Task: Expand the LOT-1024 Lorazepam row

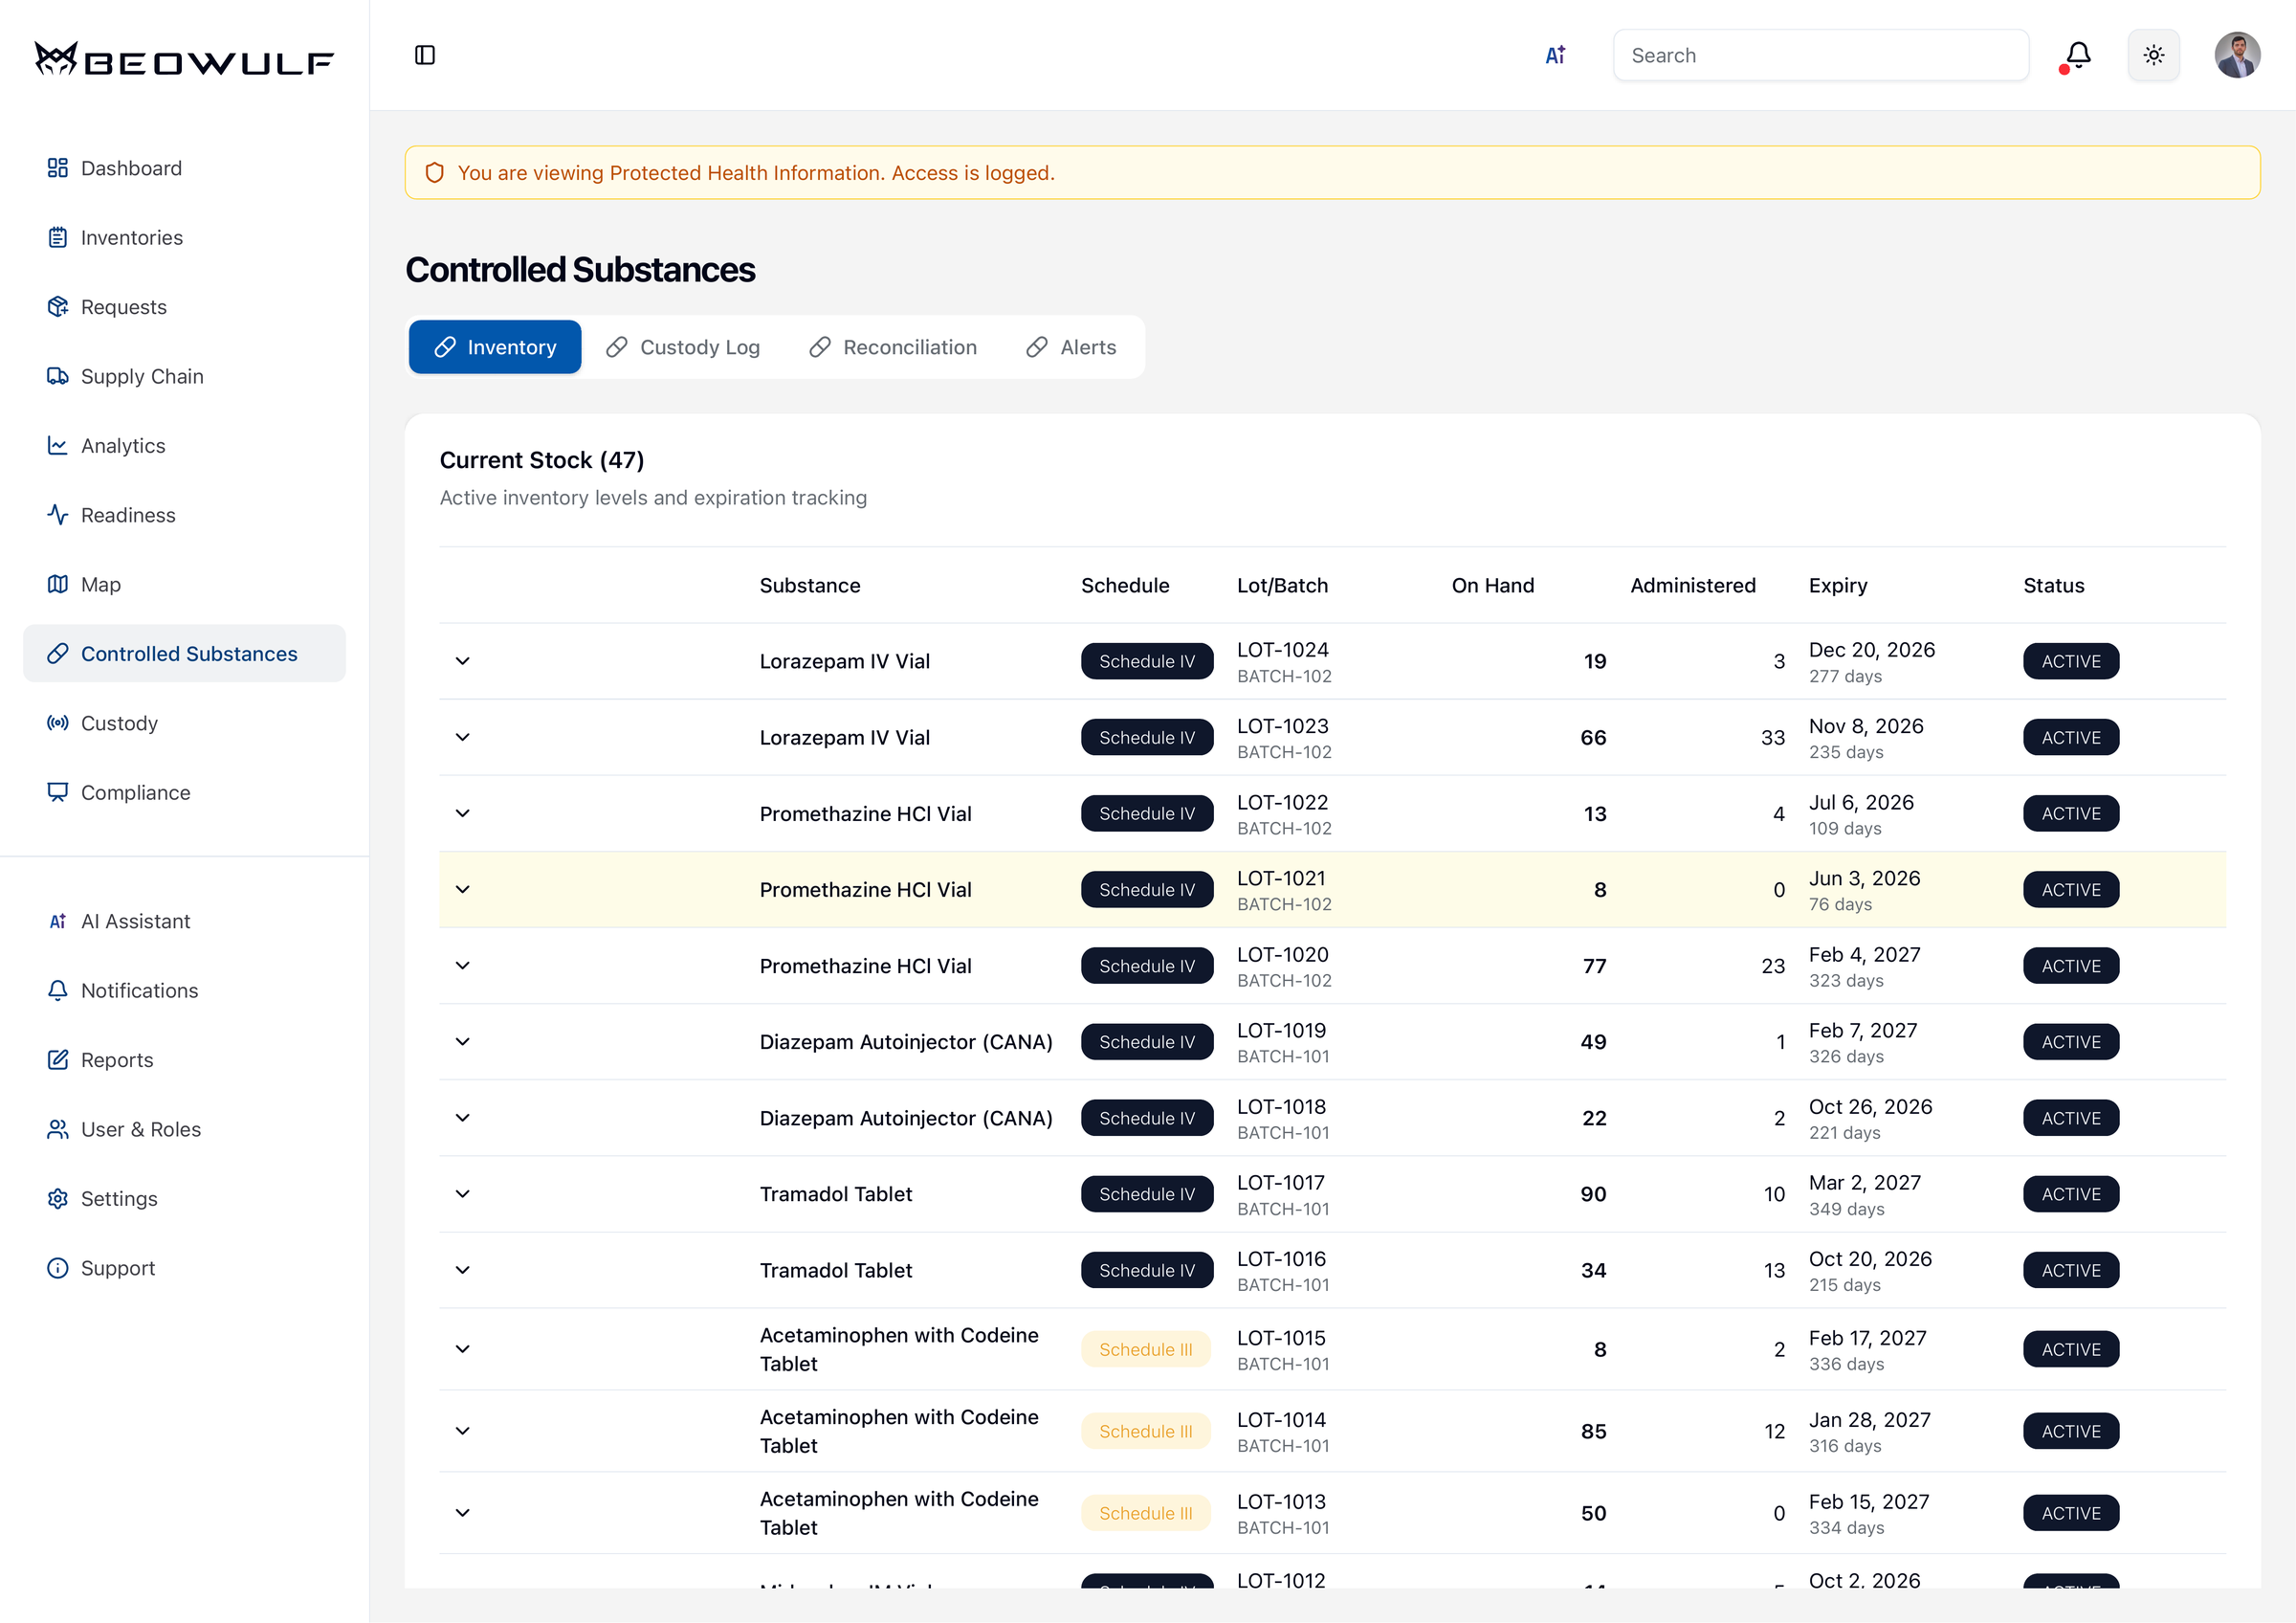Action: (462, 661)
